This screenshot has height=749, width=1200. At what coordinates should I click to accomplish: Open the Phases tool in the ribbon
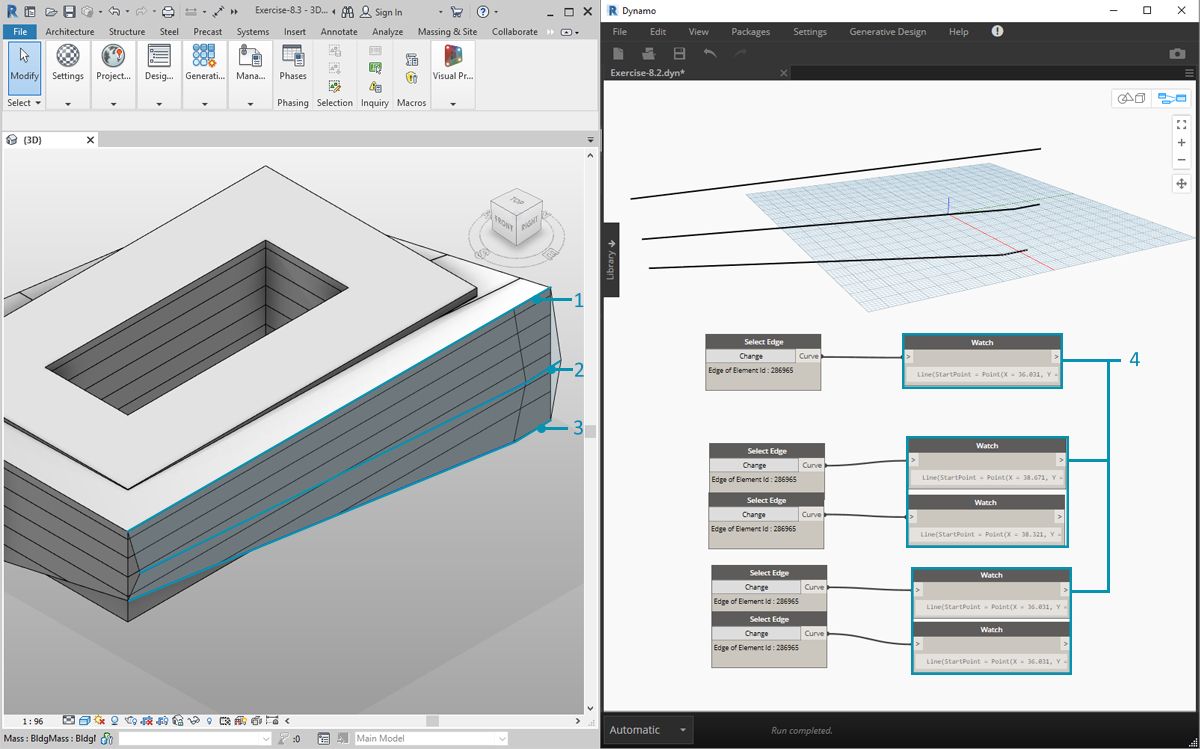click(x=293, y=66)
